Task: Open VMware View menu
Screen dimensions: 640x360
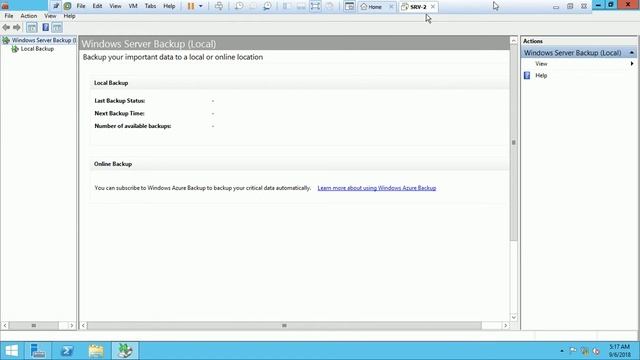Action: click(115, 6)
